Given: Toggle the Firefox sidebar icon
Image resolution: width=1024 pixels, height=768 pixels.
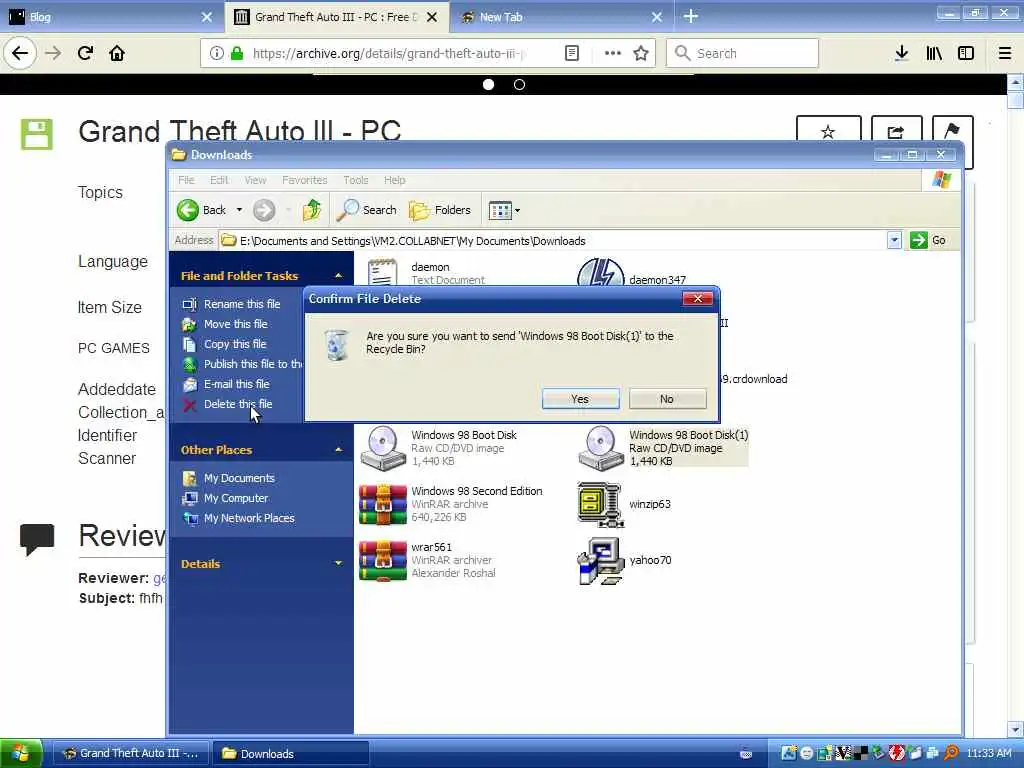Looking at the screenshot, I should [966, 53].
